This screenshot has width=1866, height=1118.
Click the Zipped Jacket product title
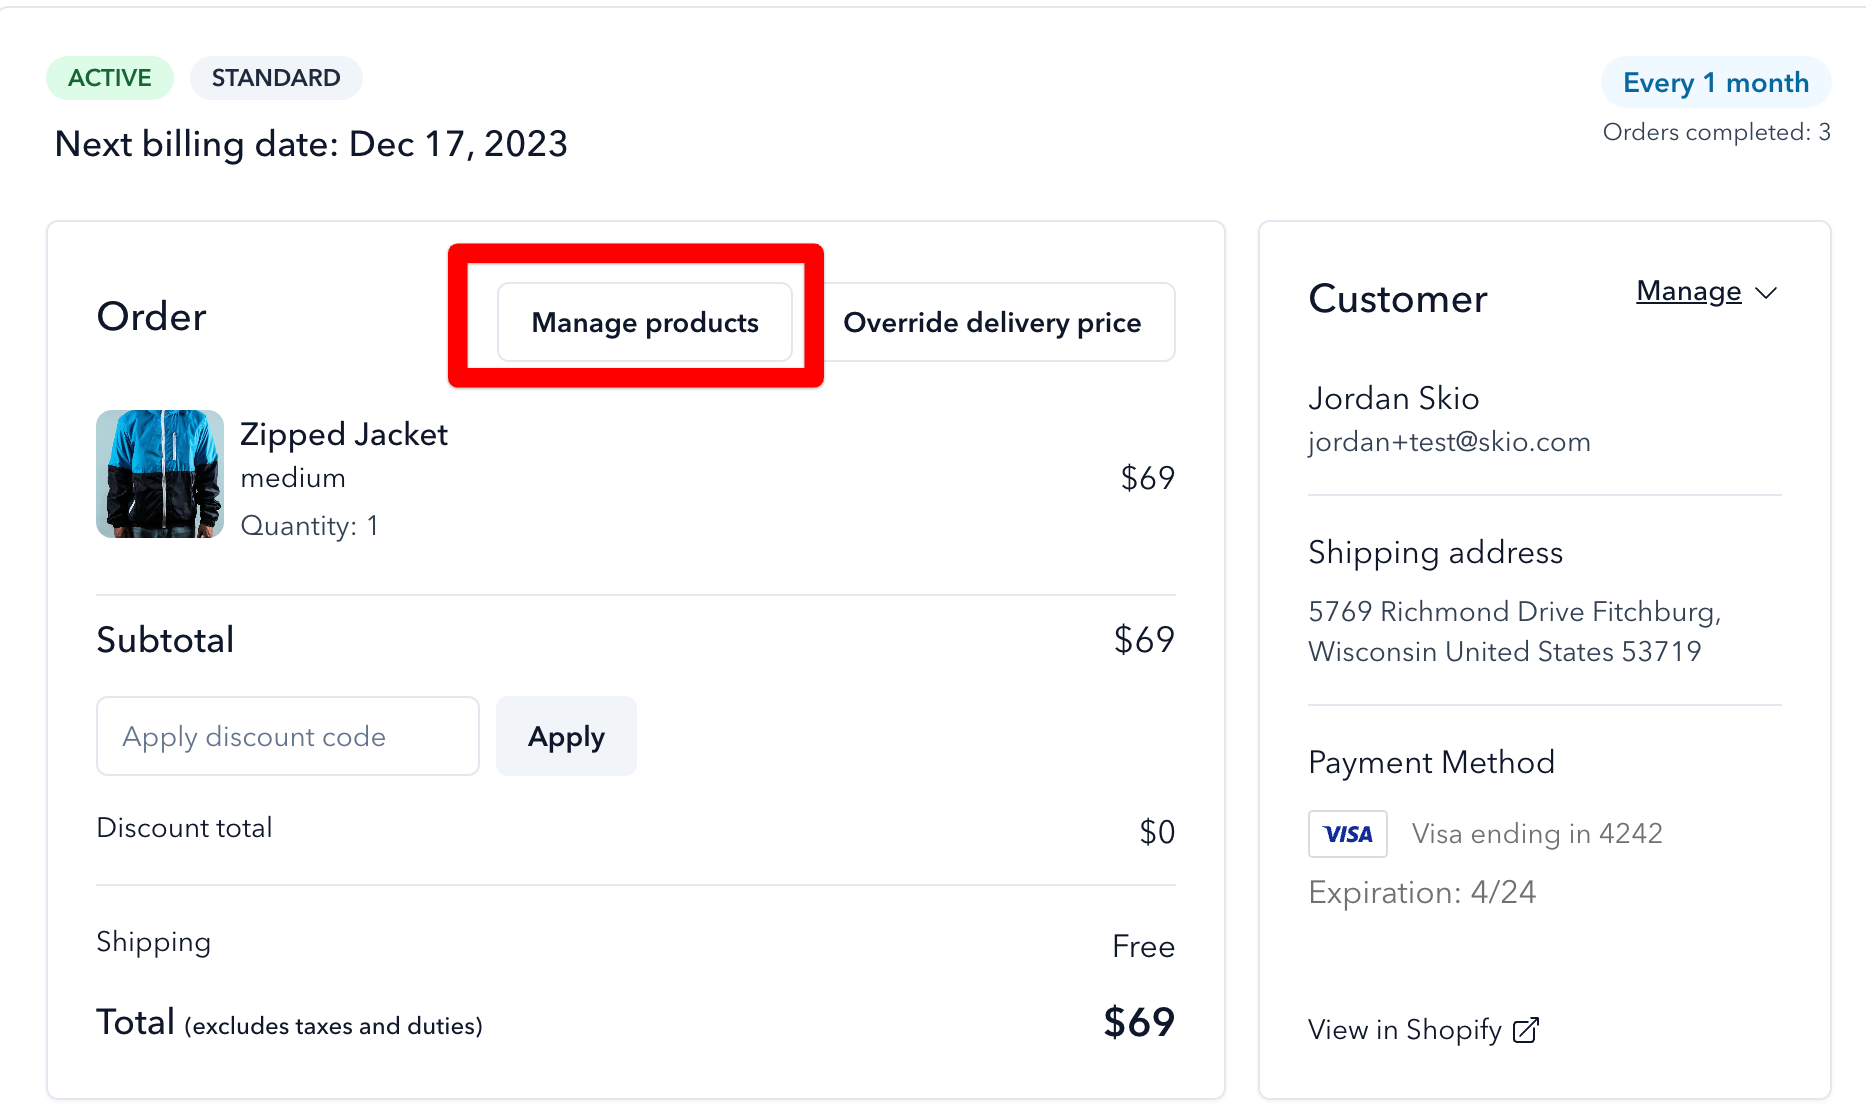[344, 434]
